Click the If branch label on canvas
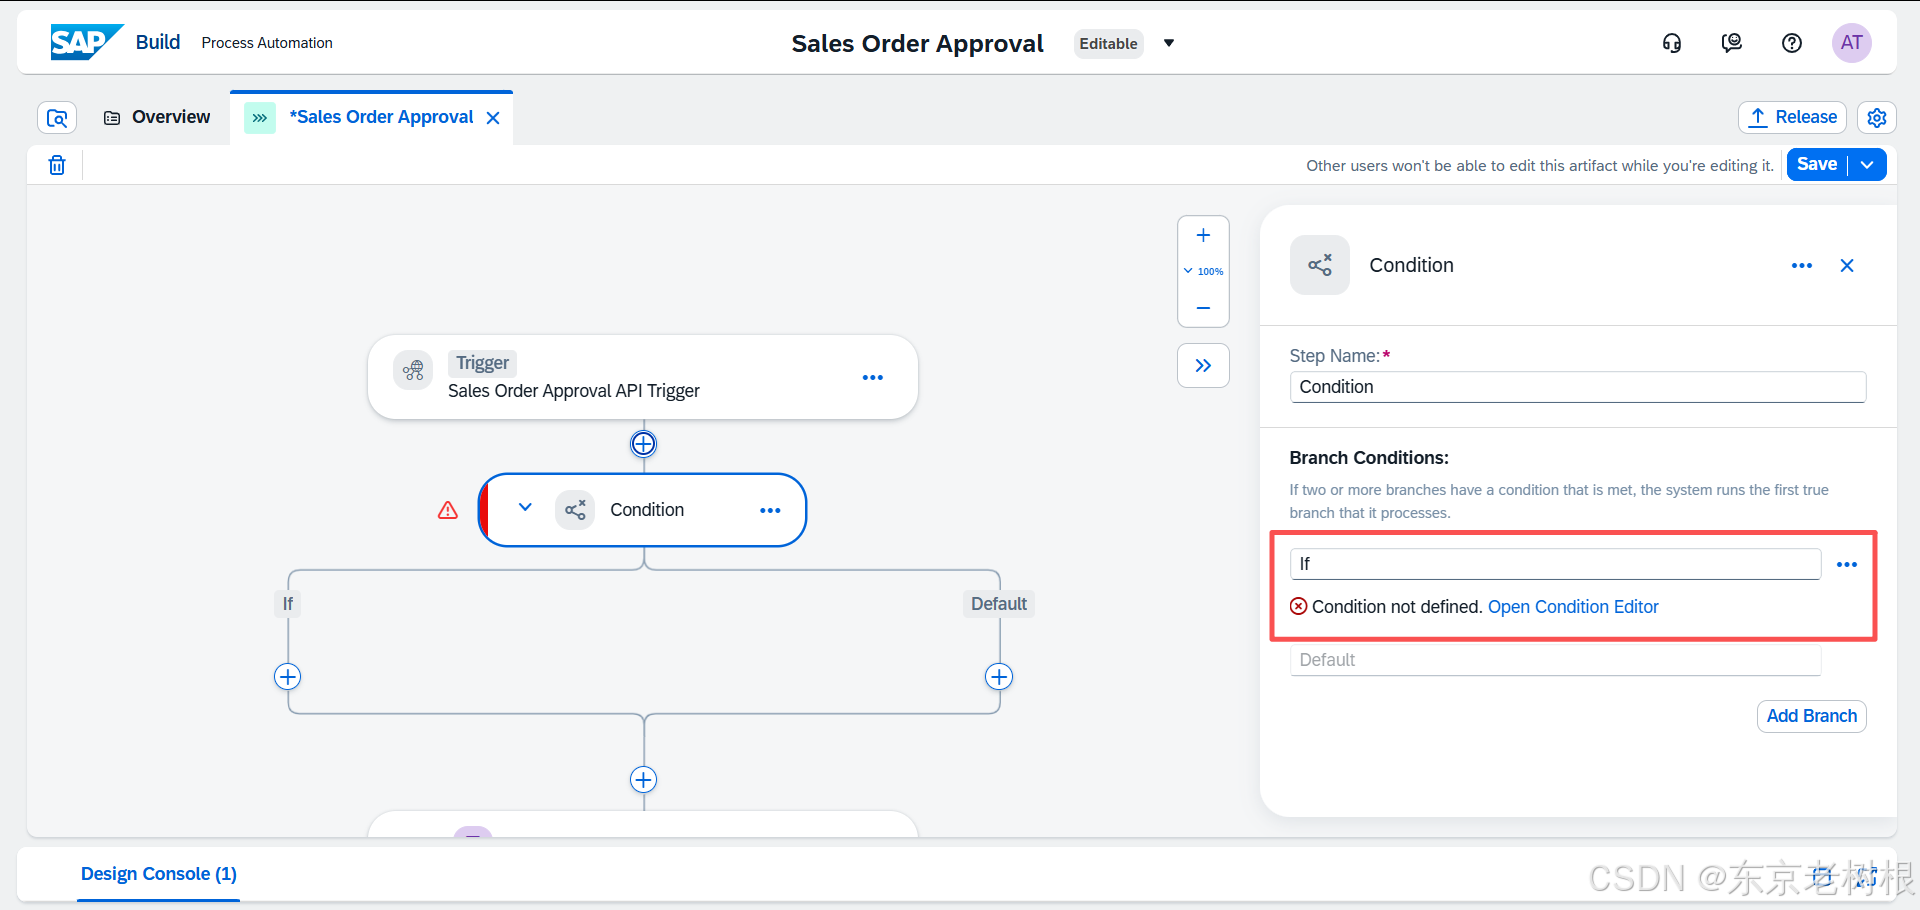 (x=288, y=604)
